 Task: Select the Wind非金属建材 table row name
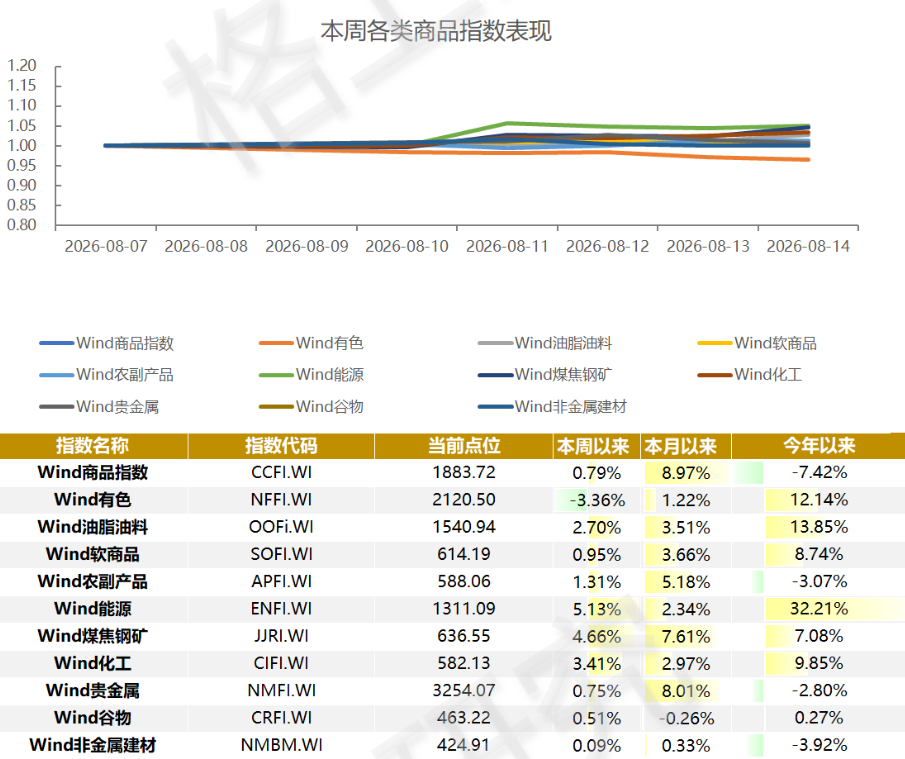tap(92, 745)
